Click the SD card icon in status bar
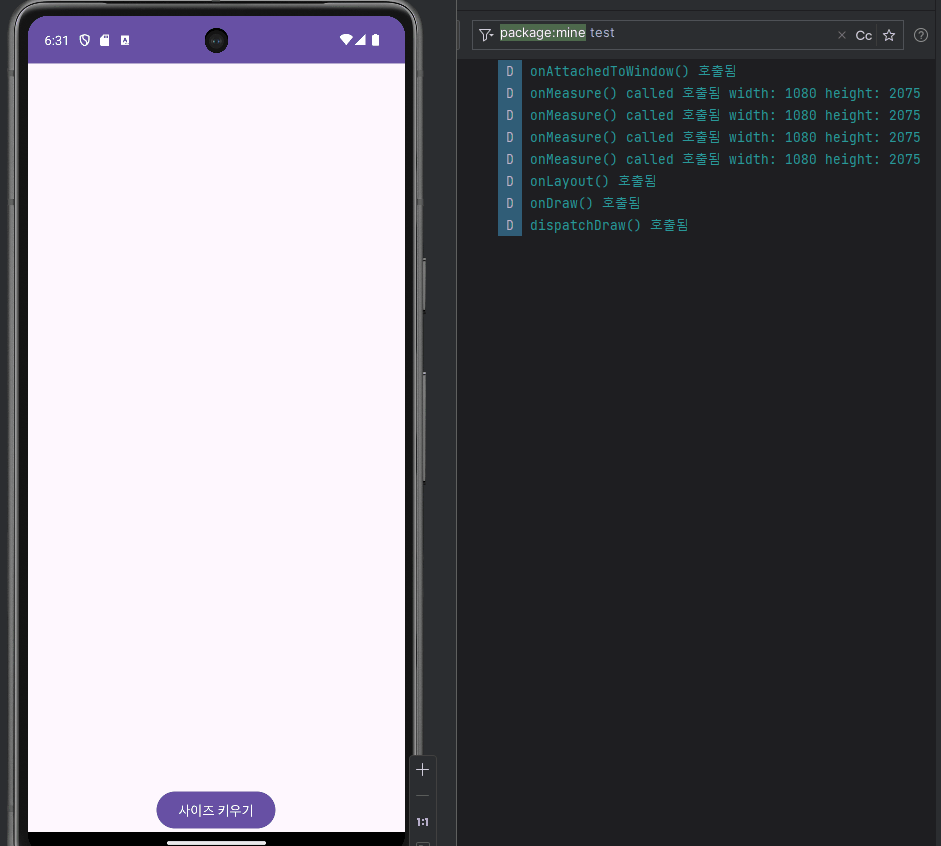The width and height of the screenshot is (941, 846). pos(104,40)
